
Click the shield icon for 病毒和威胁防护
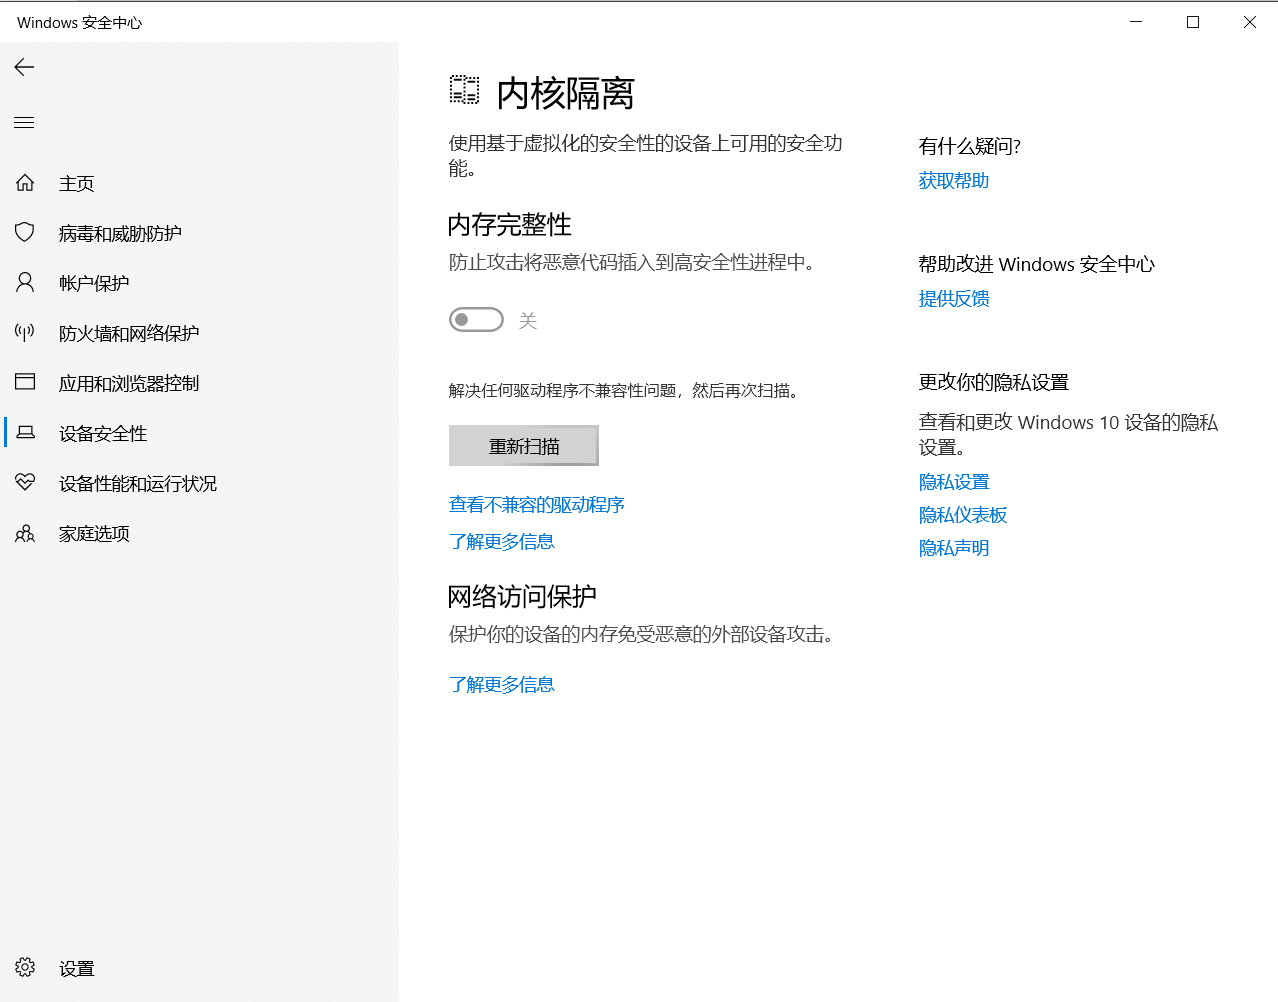tap(25, 232)
